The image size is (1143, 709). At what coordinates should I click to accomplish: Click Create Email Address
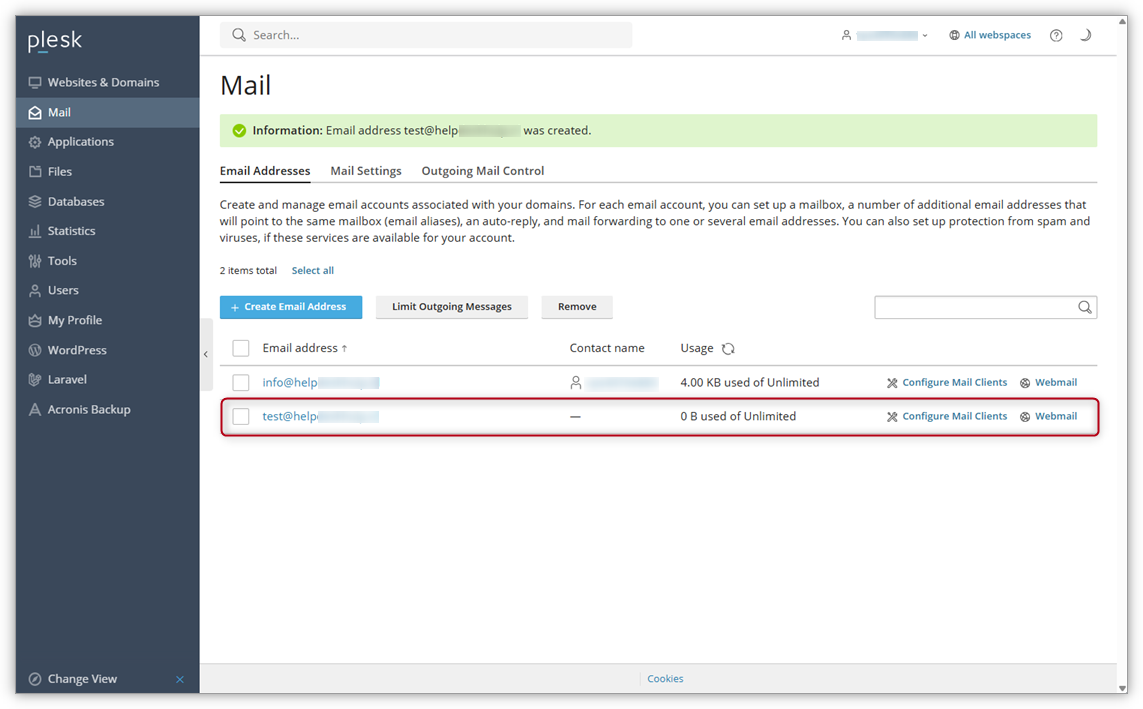coord(291,307)
